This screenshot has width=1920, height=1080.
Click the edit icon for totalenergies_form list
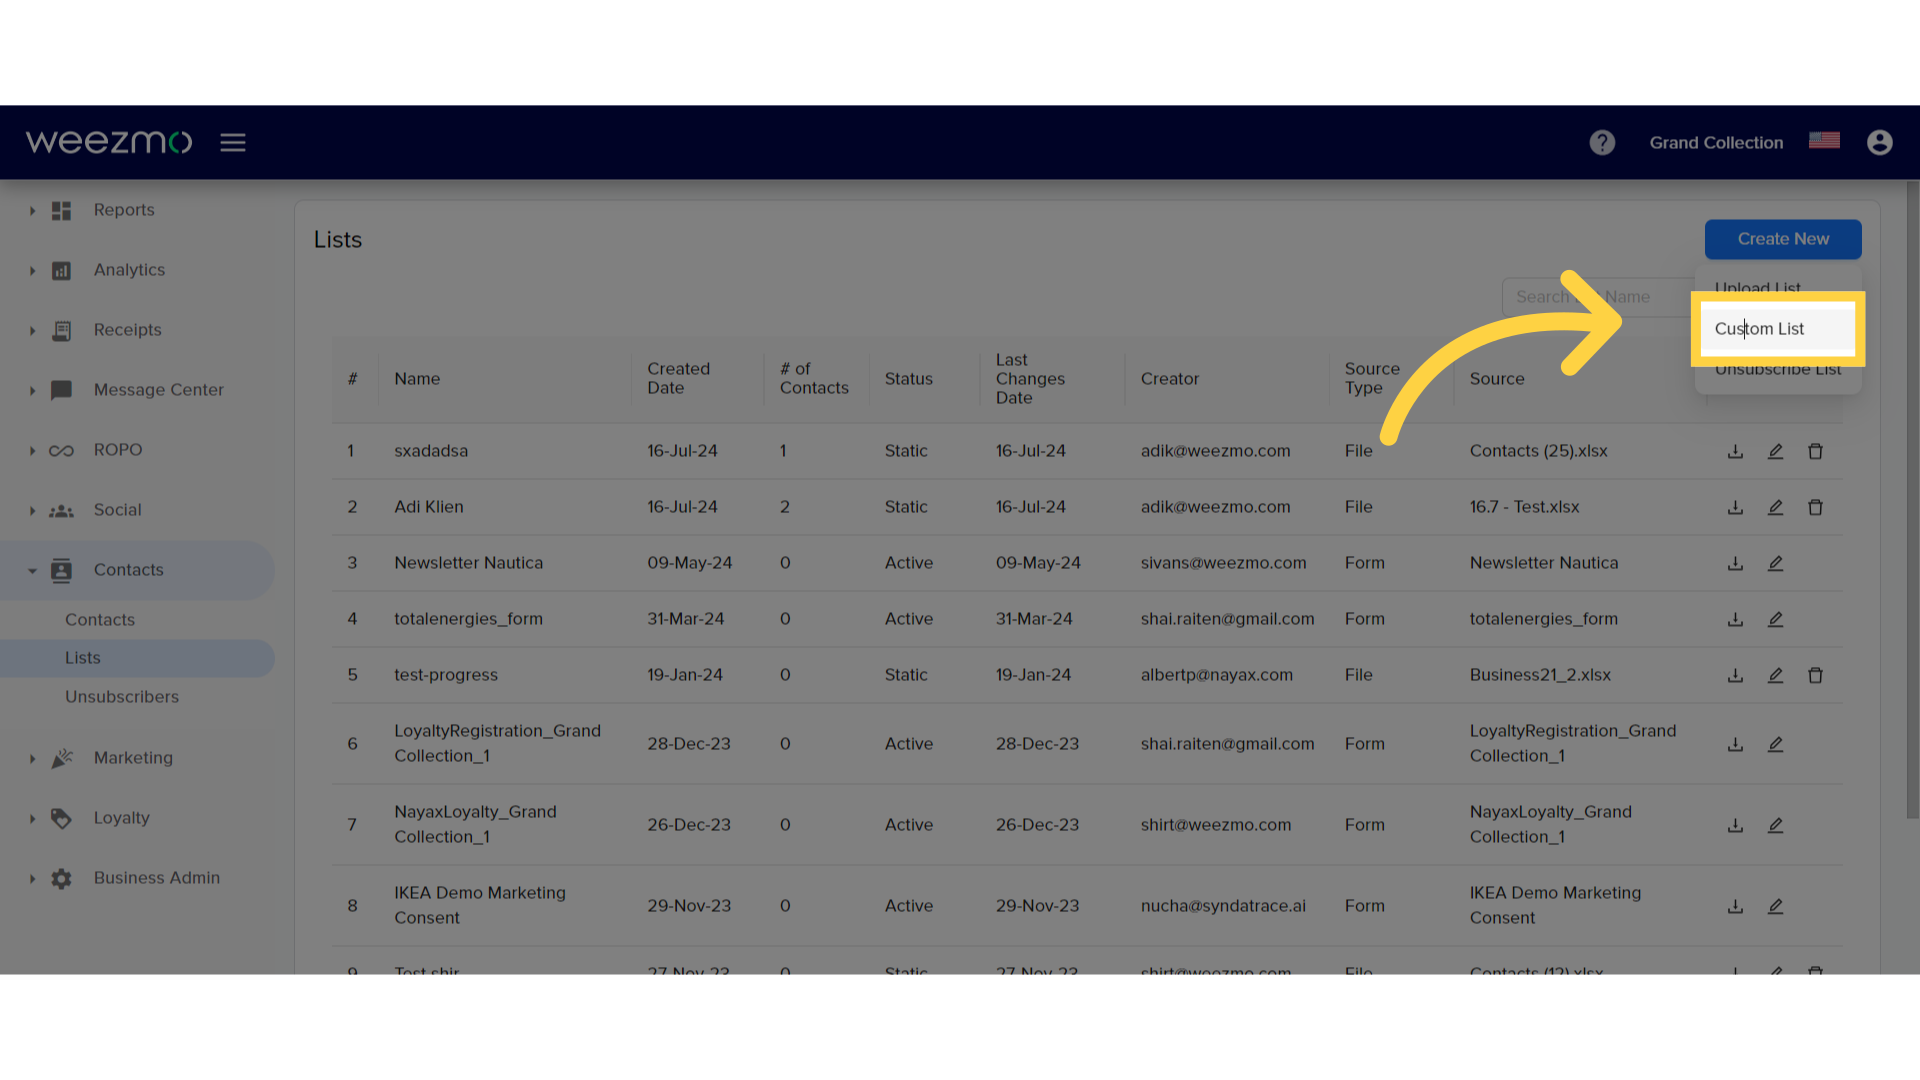1775,618
